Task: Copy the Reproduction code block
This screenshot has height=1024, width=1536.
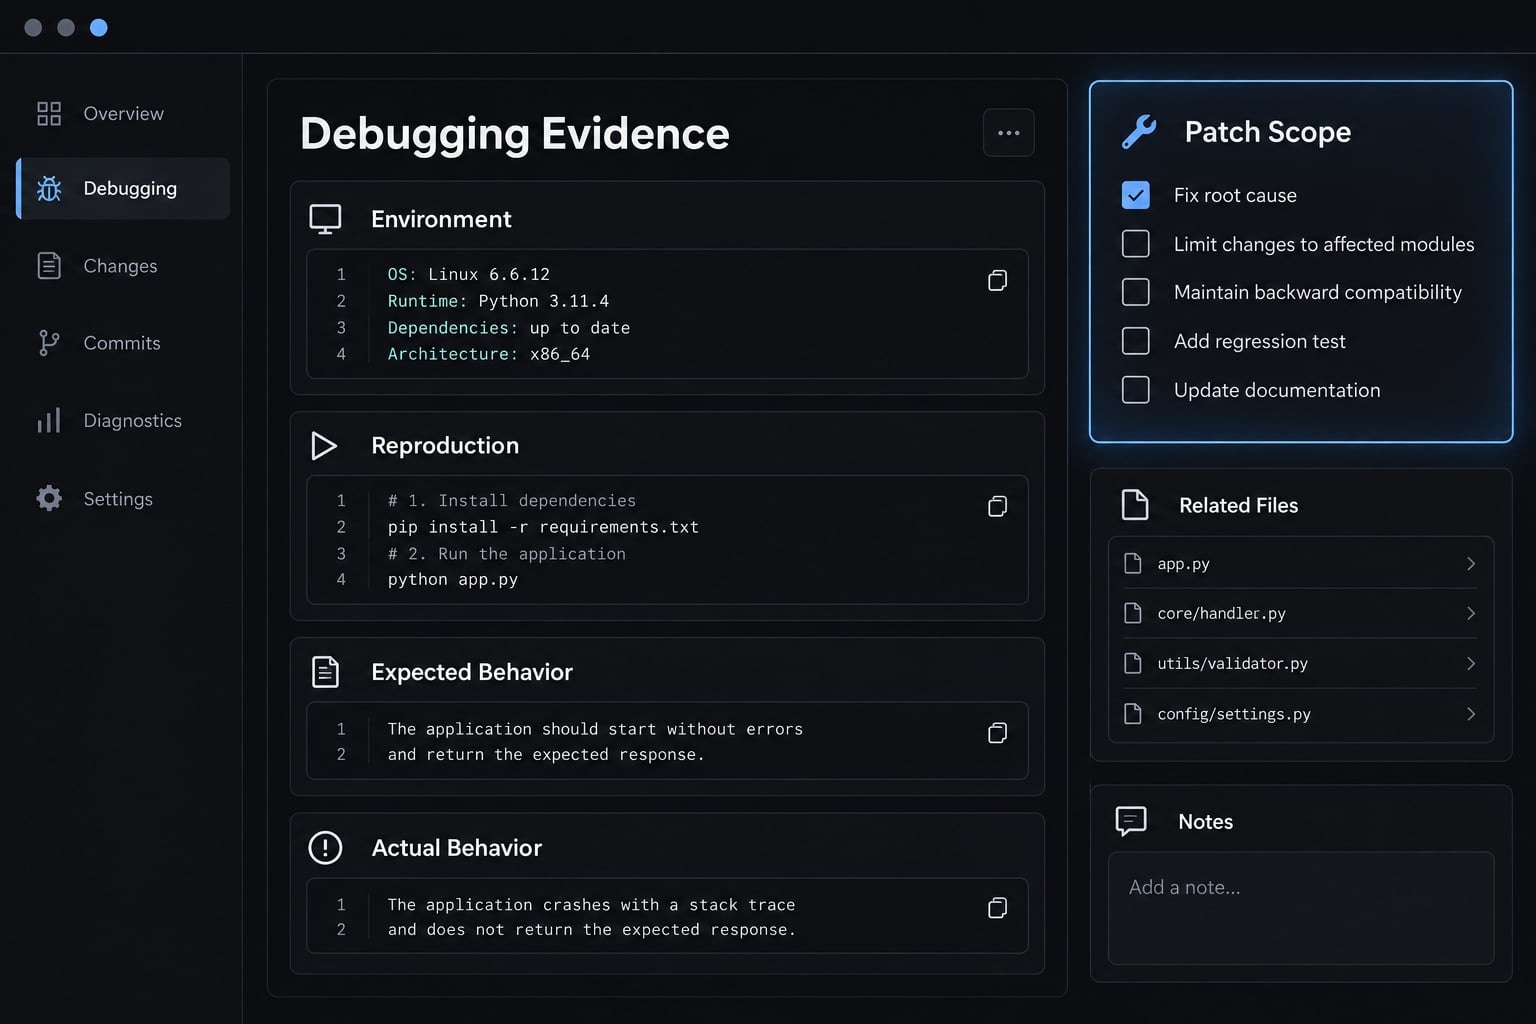Action: click(997, 507)
